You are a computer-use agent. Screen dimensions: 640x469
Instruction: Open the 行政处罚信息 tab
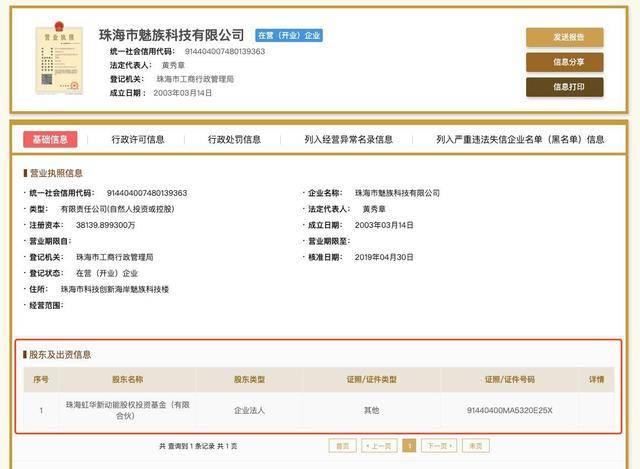(234, 140)
